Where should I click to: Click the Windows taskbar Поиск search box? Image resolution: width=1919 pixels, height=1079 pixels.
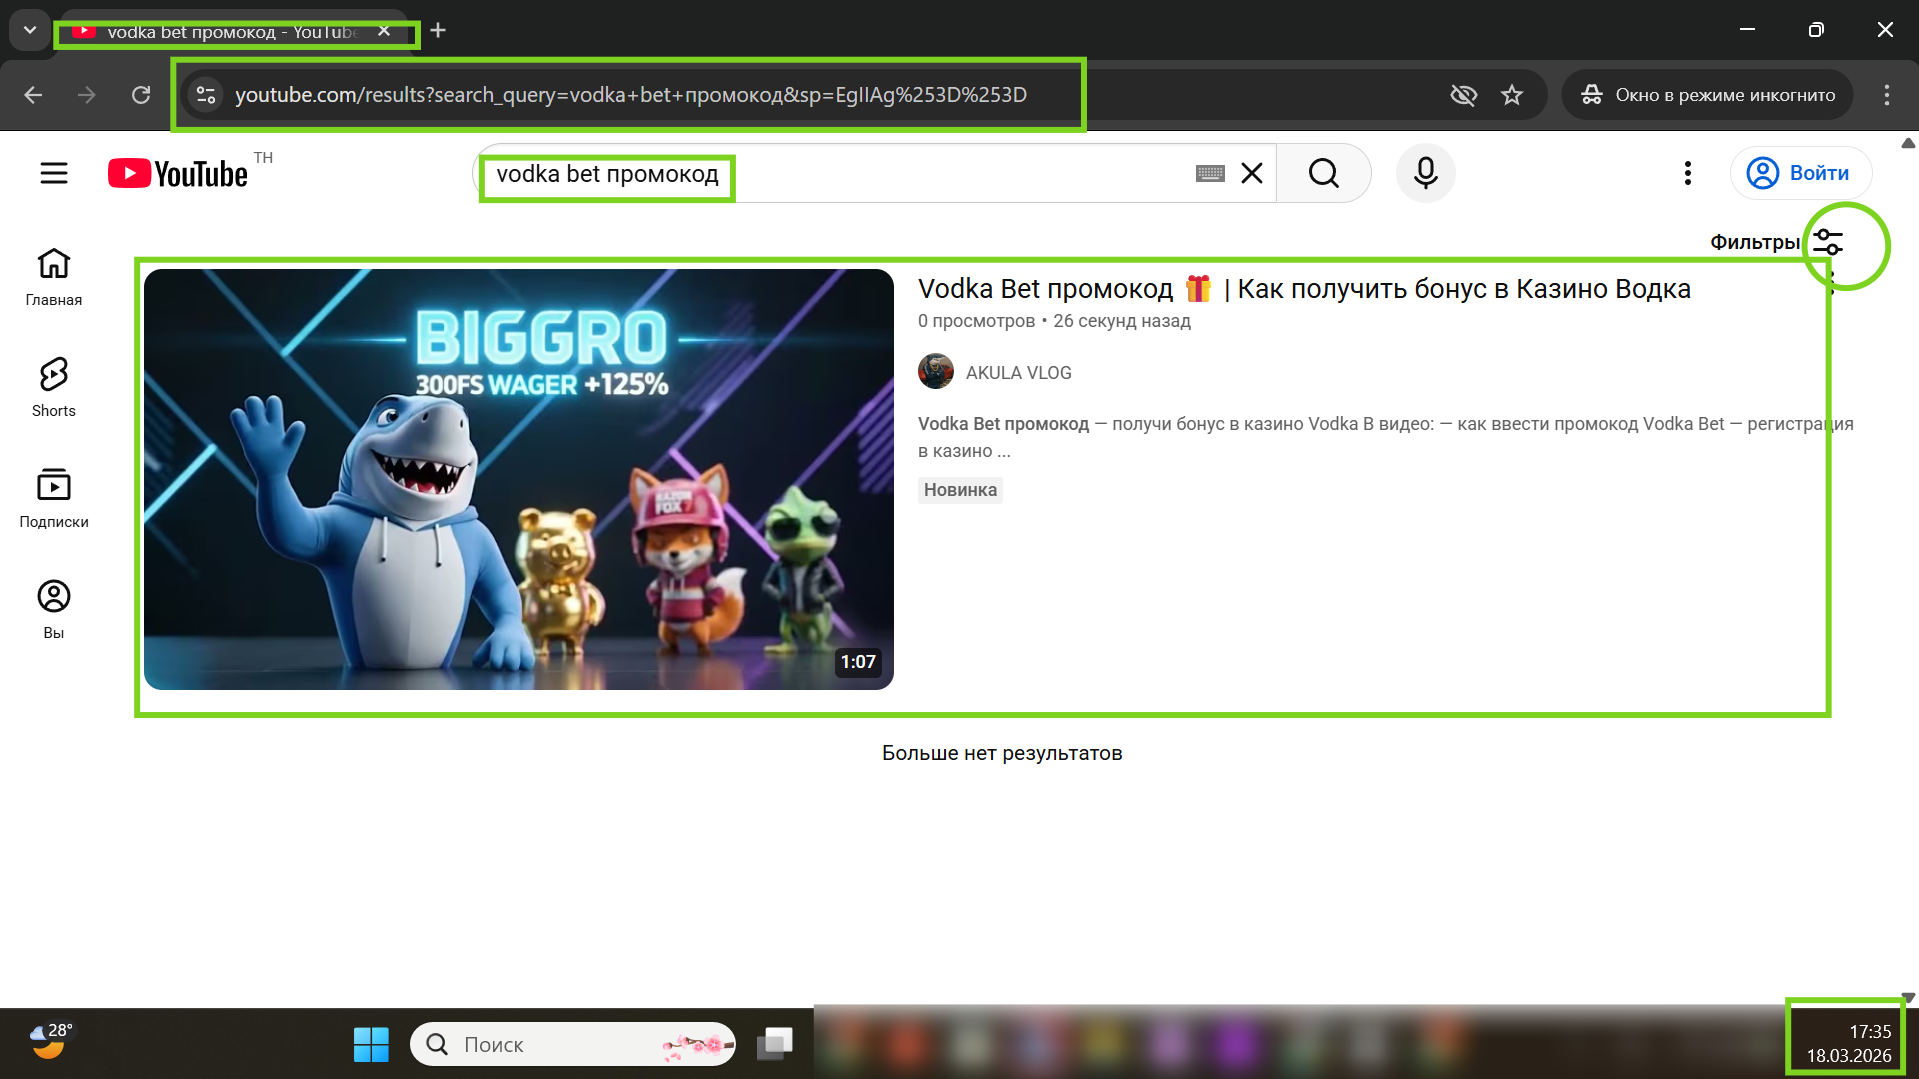[x=573, y=1044]
